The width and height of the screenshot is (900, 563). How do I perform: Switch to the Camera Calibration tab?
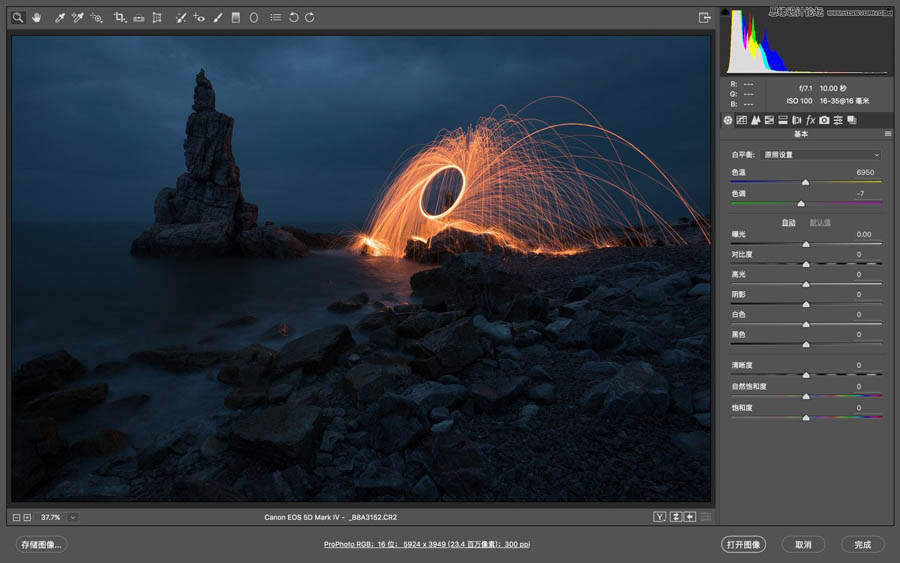(x=824, y=120)
